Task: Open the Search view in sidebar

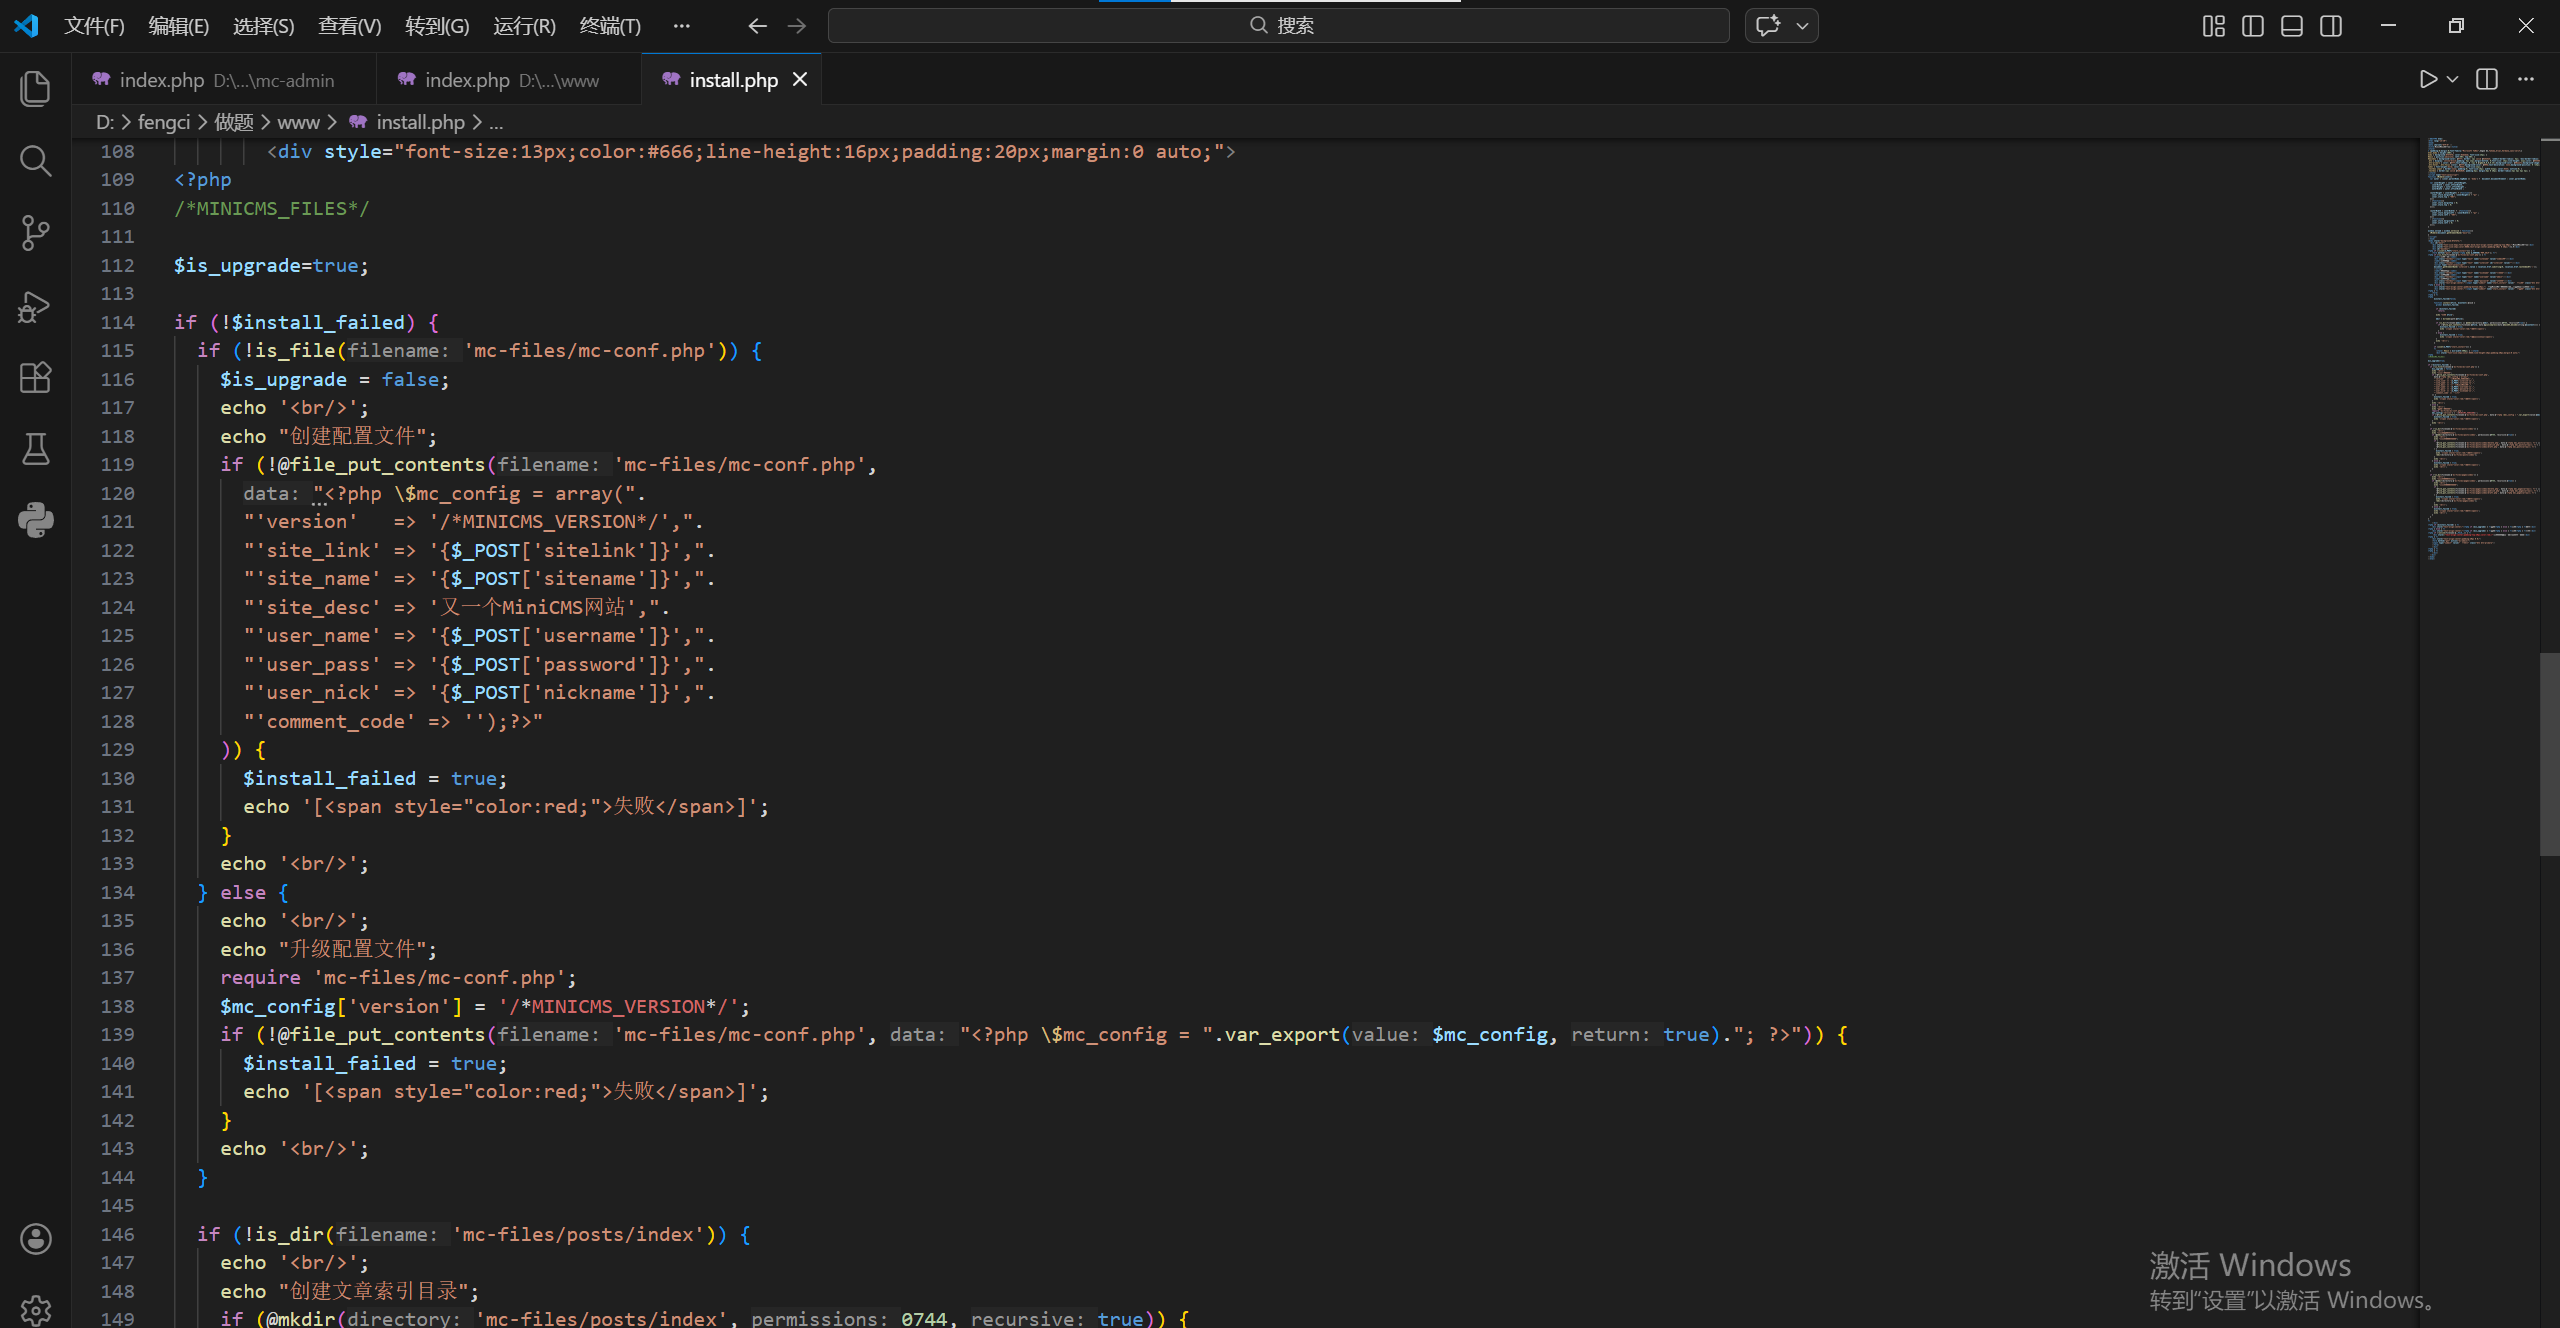Action: point(35,161)
